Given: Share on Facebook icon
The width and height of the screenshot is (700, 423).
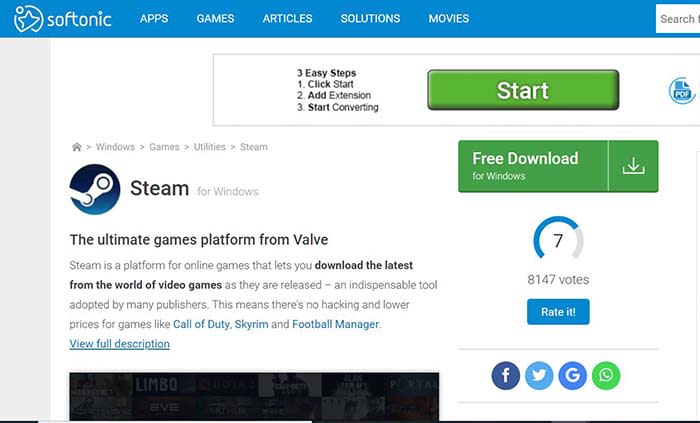Looking at the screenshot, I should (506, 376).
